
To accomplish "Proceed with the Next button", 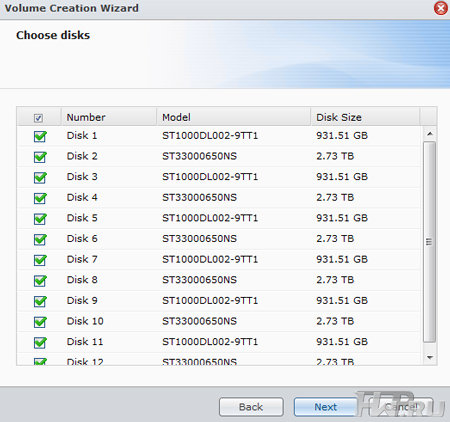I will 326,407.
